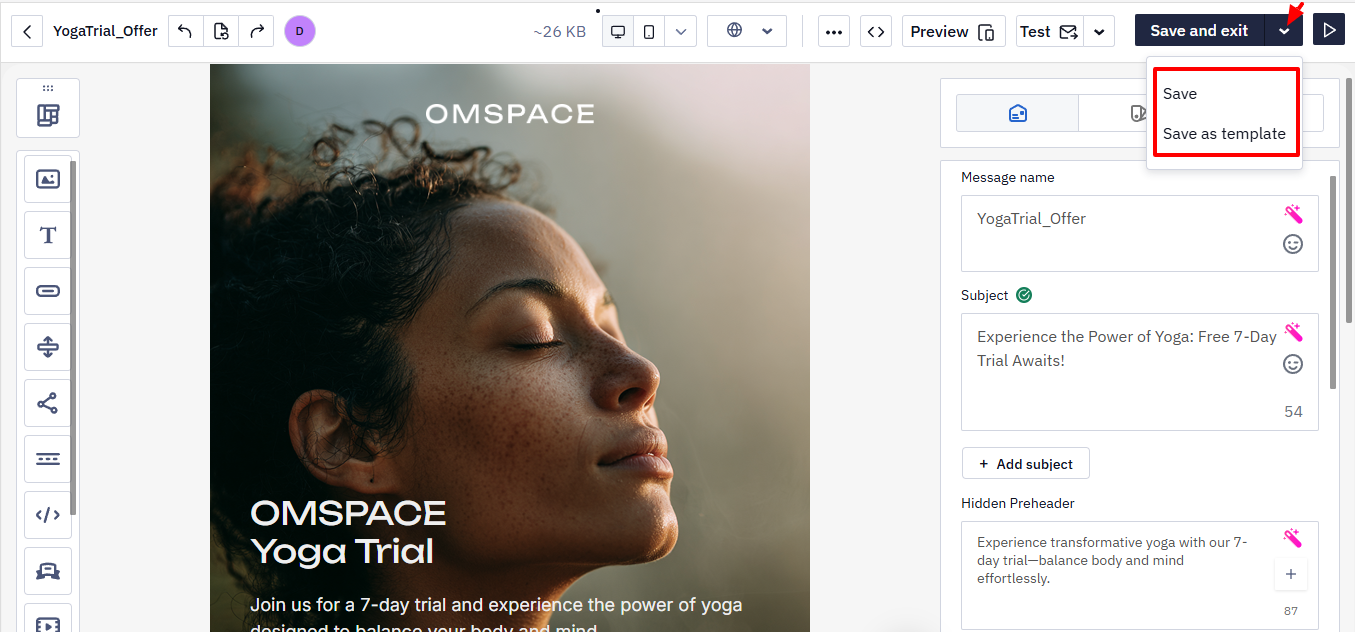Image resolution: width=1355 pixels, height=632 pixels.
Task: Select the Spacer block icon
Action: click(x=48, y=348)
